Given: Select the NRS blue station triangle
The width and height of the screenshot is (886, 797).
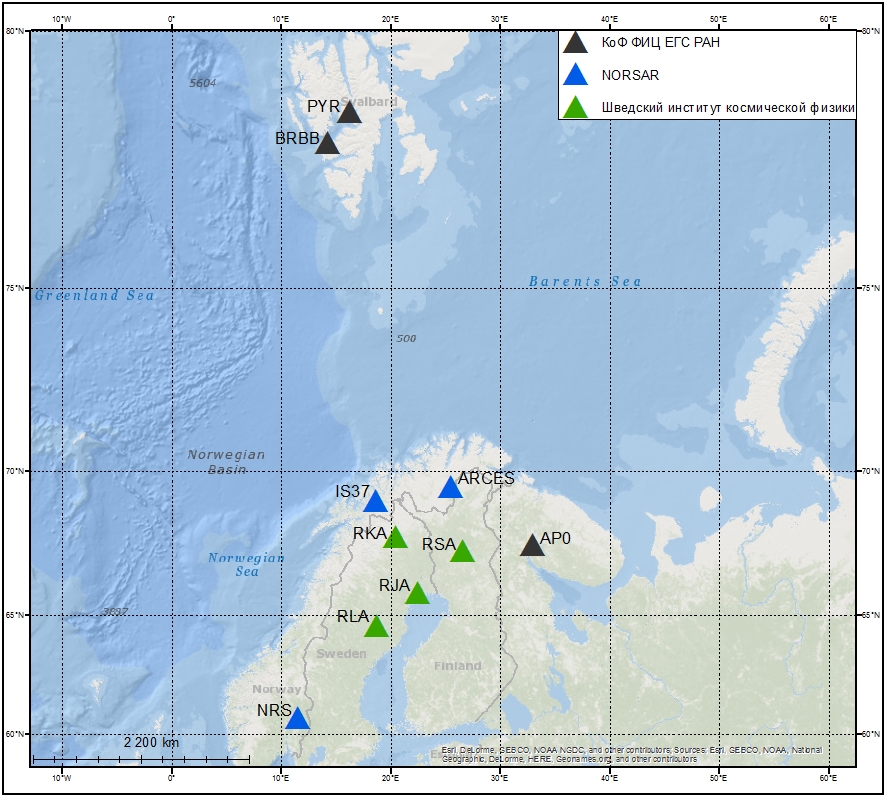Looking at the screenshot, I should tap(297, 719).
